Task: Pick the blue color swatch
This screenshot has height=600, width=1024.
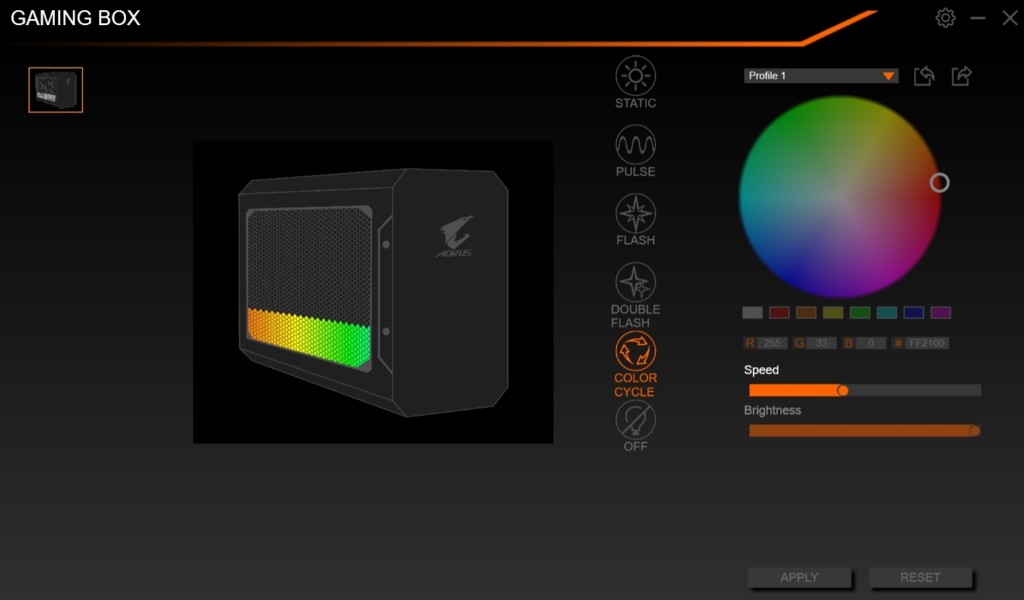Action: click(914, 313)
